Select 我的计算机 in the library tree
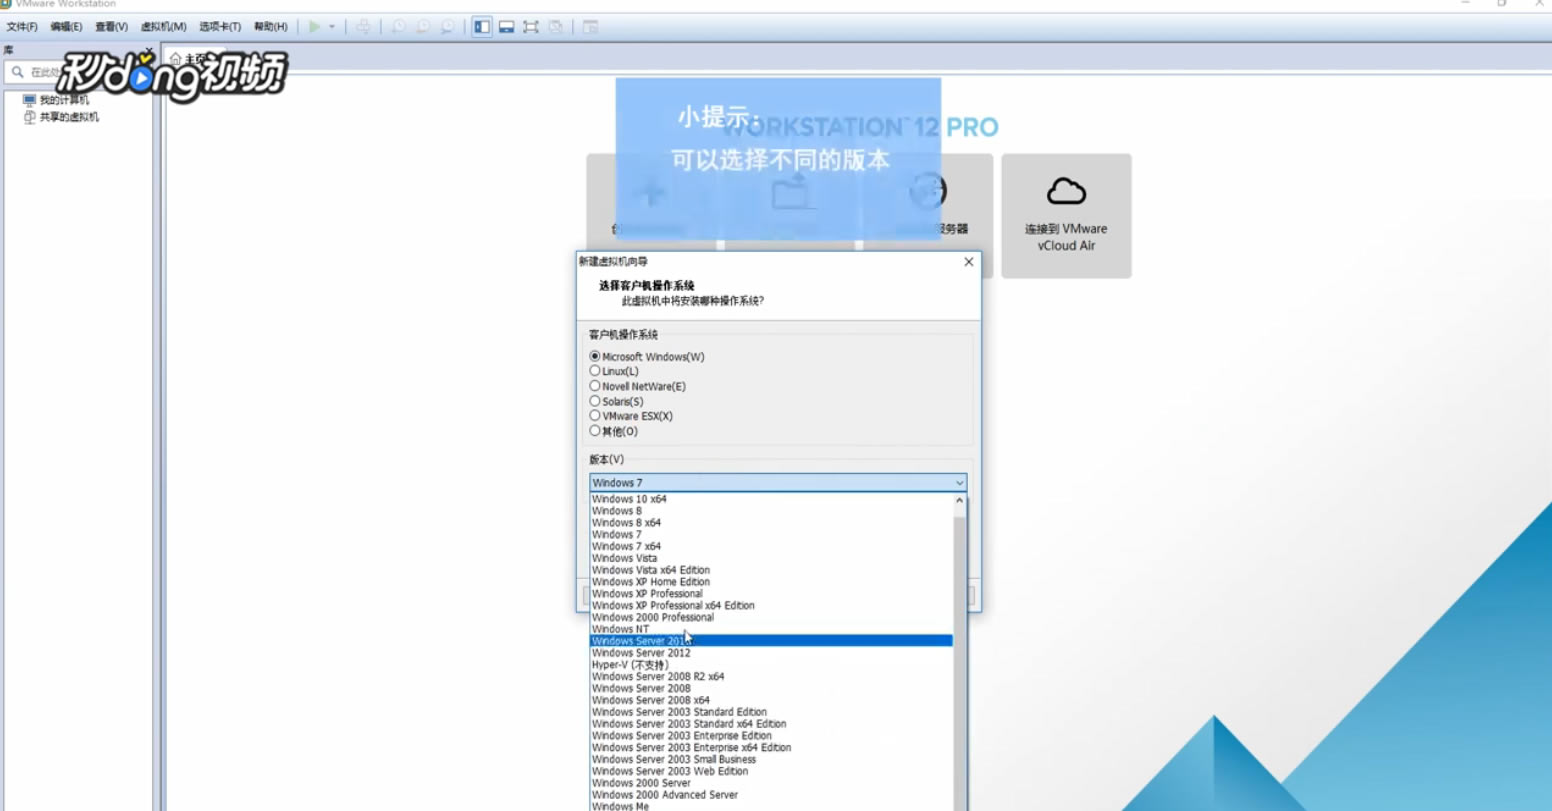This screenshot has width=1552, height=811. click(64, 100)
